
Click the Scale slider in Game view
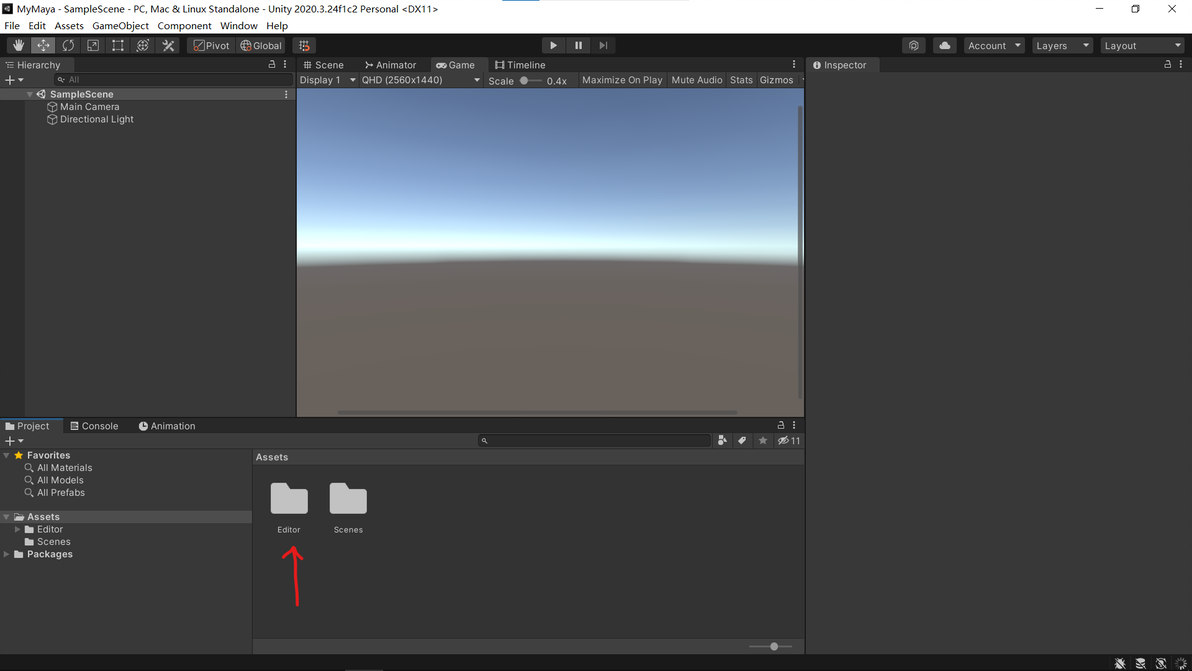530,81
